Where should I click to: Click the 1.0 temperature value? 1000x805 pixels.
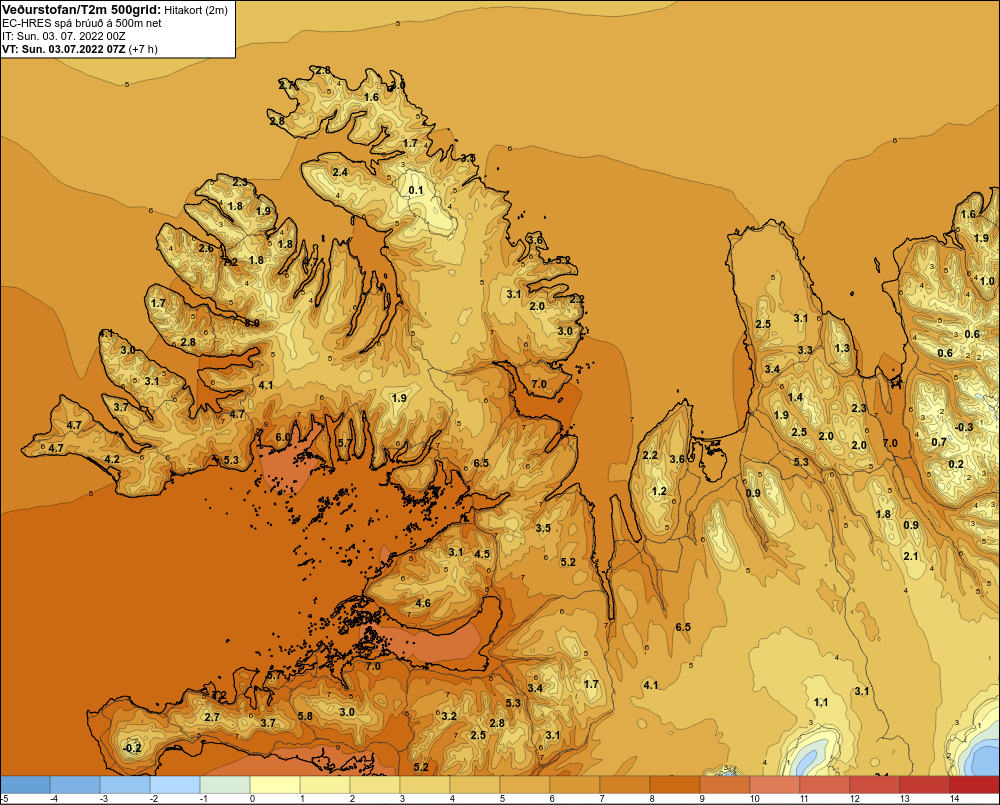pyautogui.click(x=987, y=281)
